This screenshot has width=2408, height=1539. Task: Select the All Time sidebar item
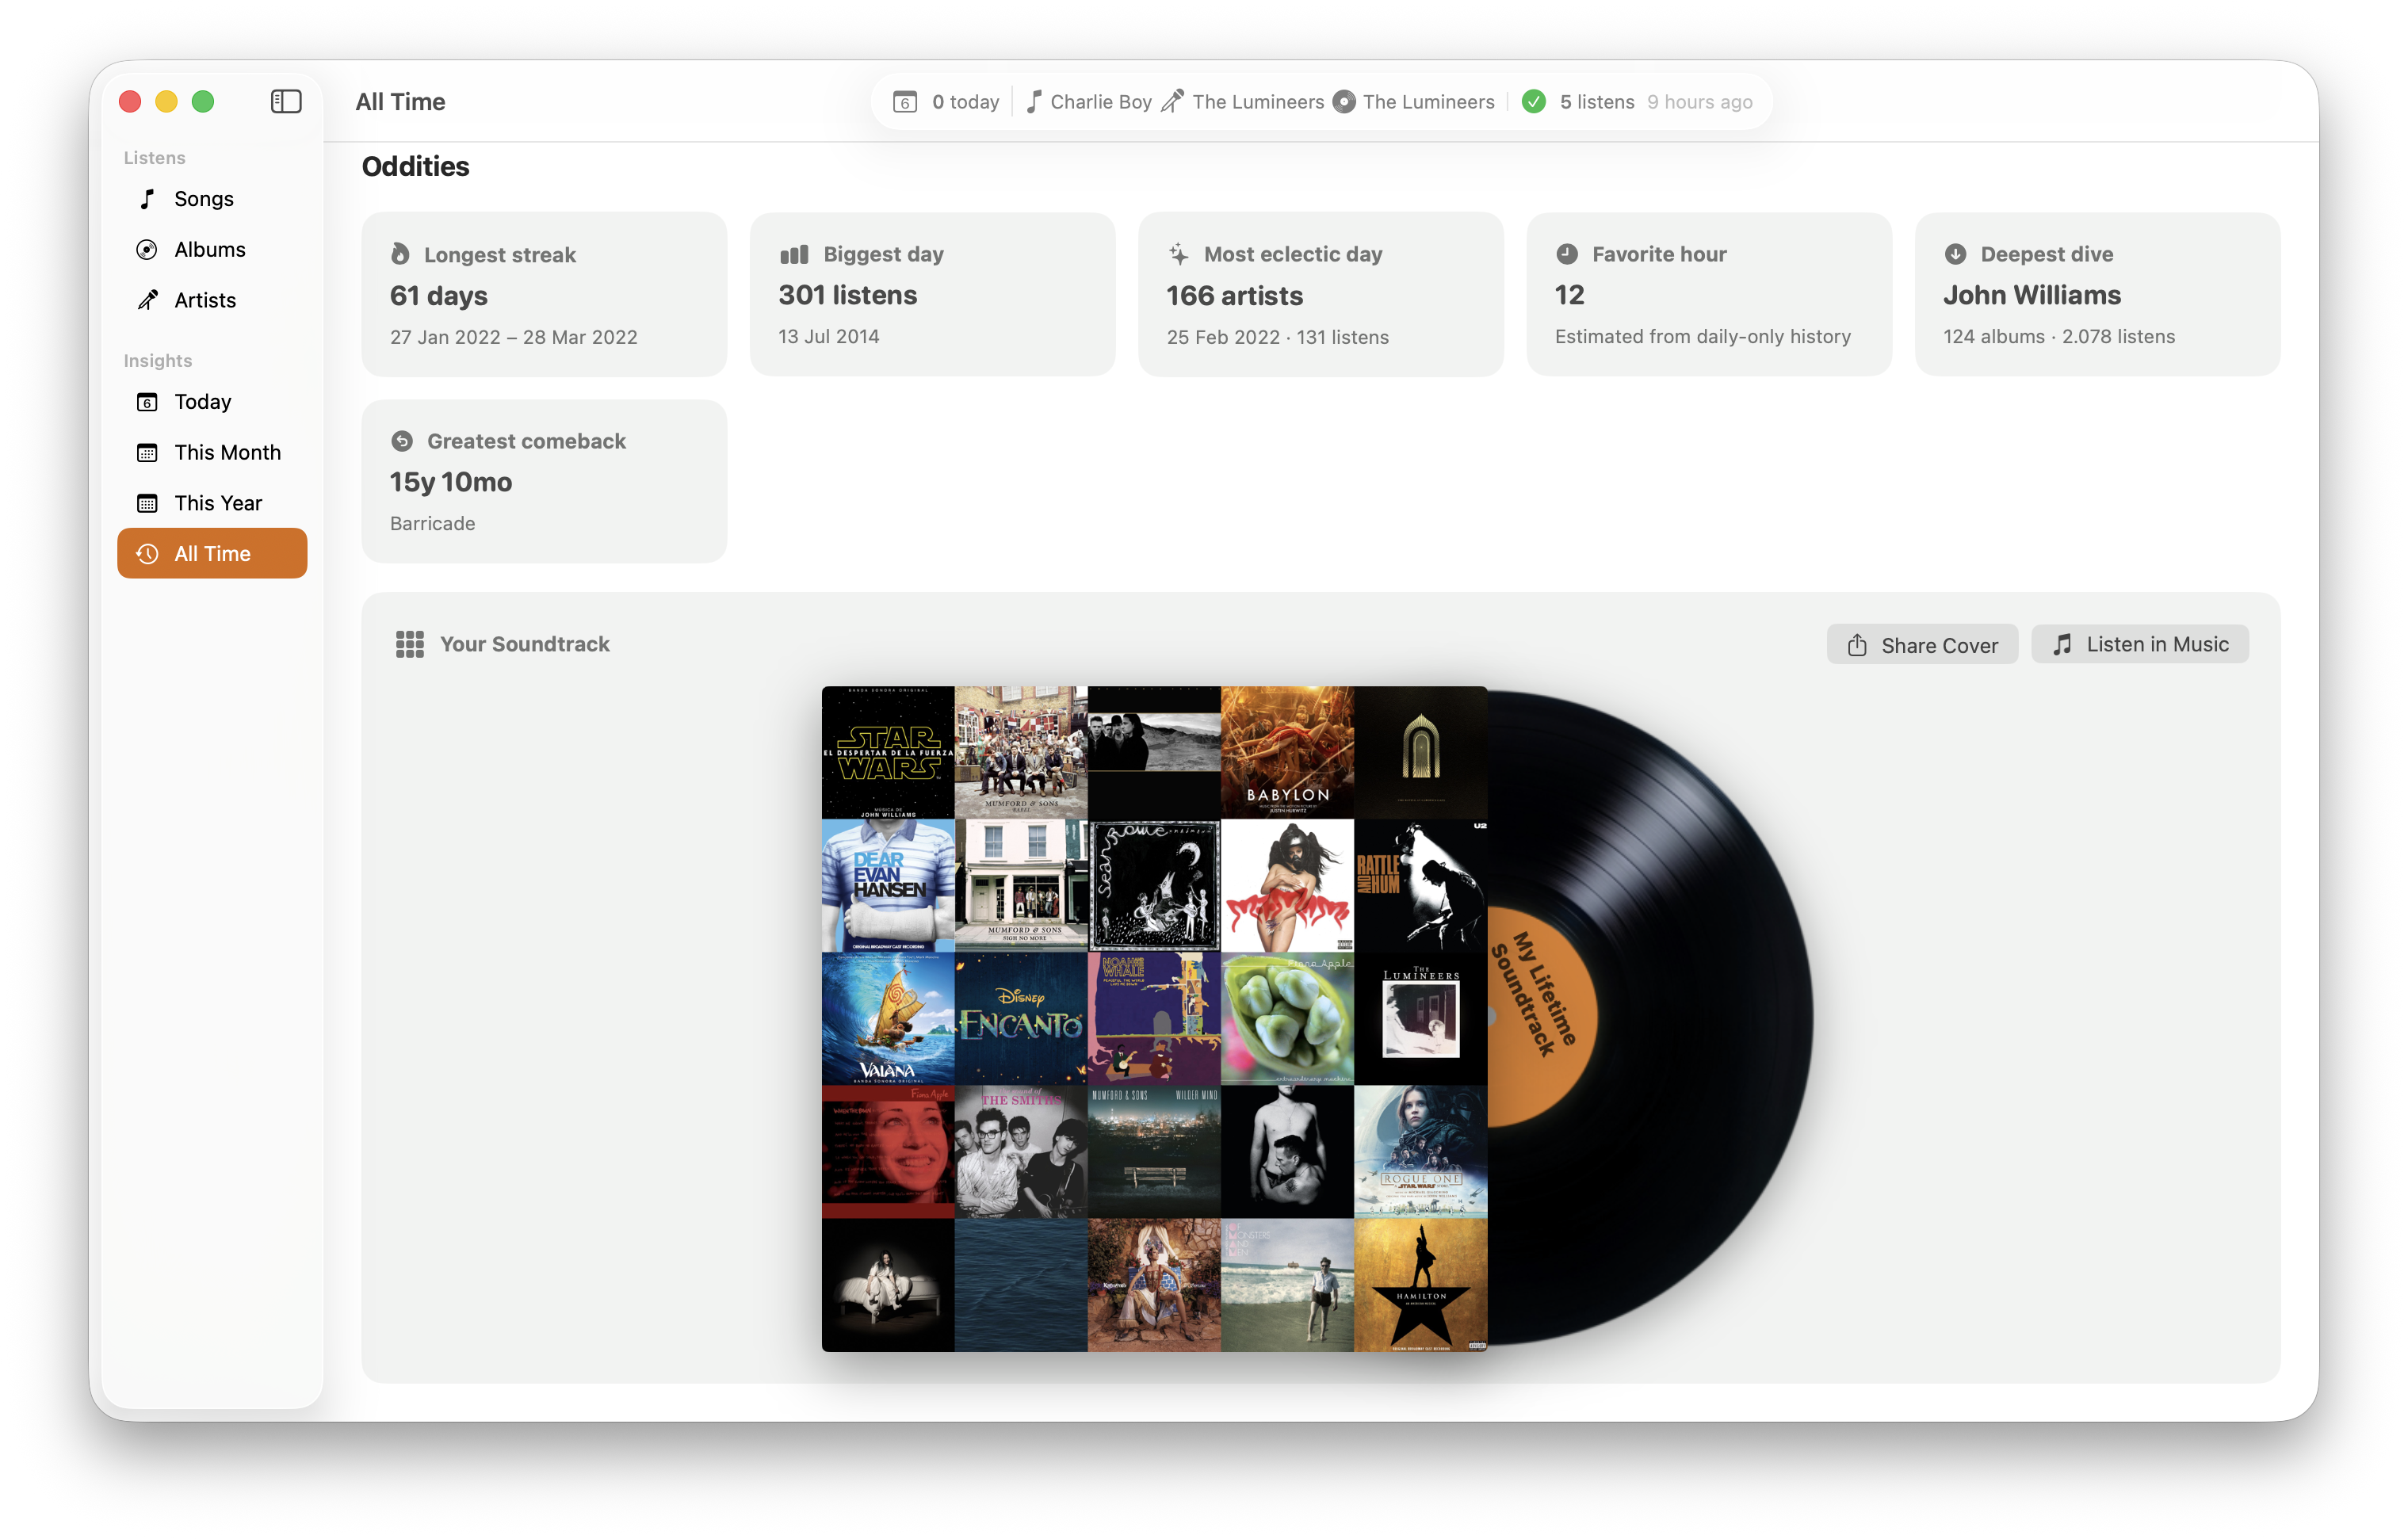coord(212,554)
